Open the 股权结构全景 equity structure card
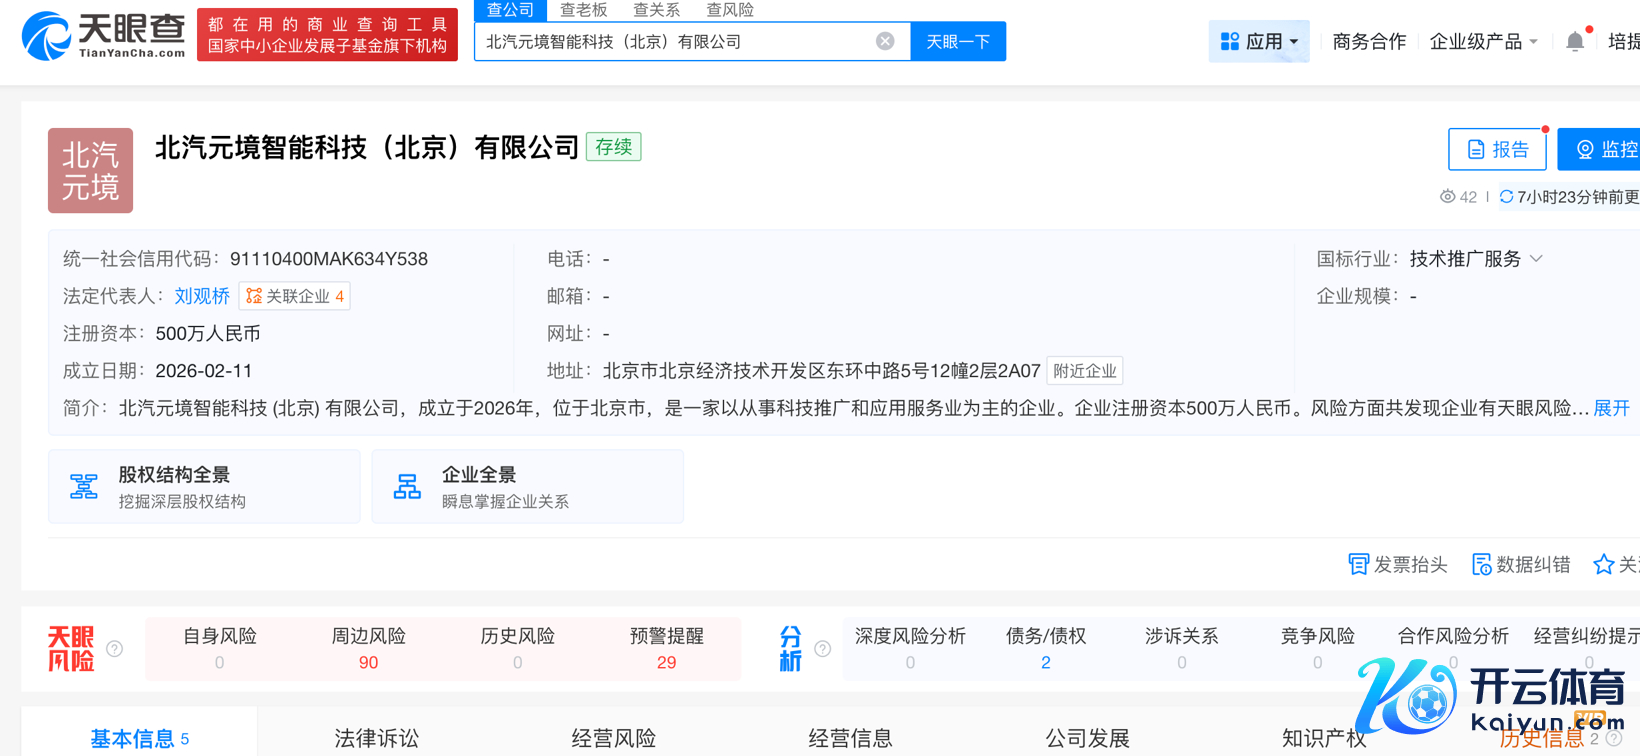The height and width of the screenshot is (756, 1640). click(x=204, y=487)
